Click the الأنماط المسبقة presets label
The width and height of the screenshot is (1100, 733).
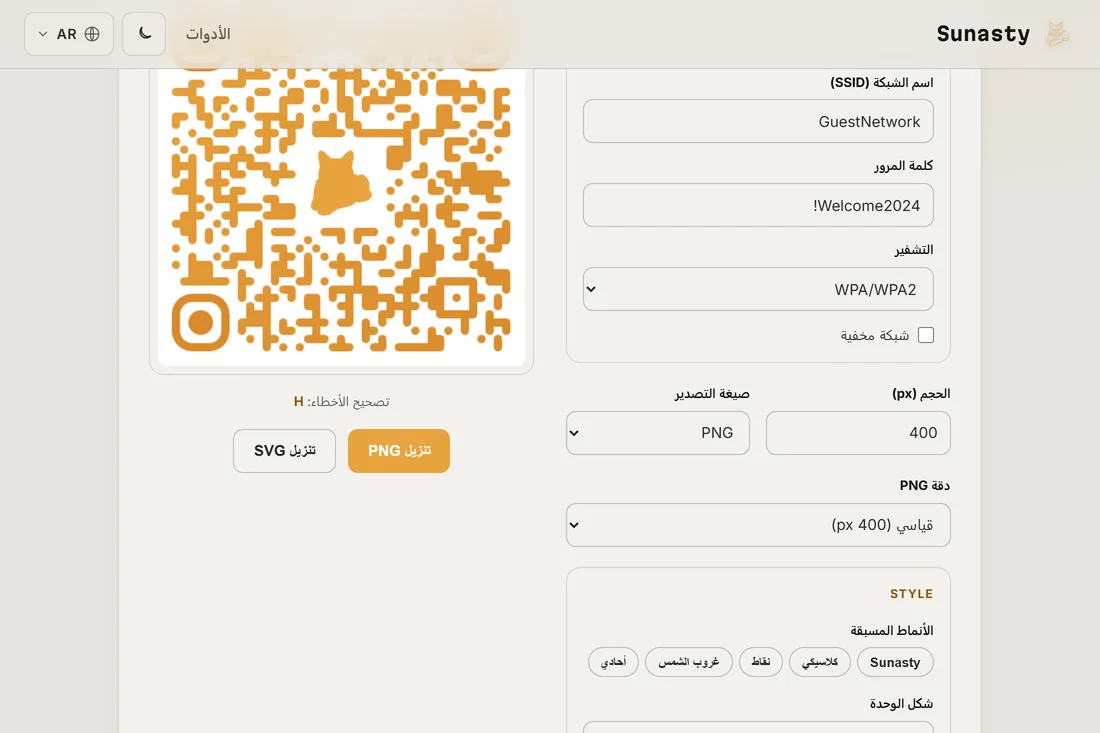pyautogui.click(x=892, y=631)
